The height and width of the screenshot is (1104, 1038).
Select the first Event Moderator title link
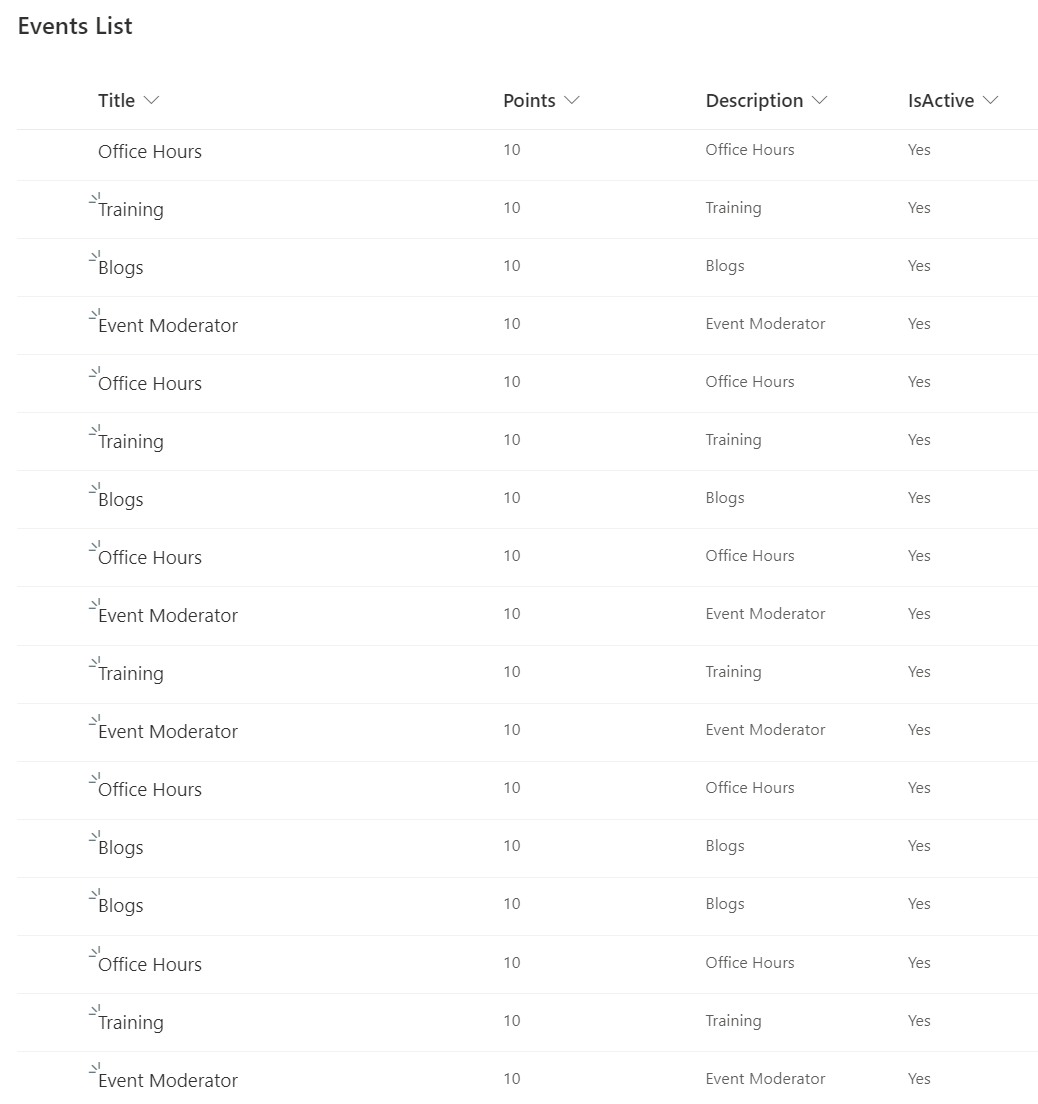(x=167, y=325)
